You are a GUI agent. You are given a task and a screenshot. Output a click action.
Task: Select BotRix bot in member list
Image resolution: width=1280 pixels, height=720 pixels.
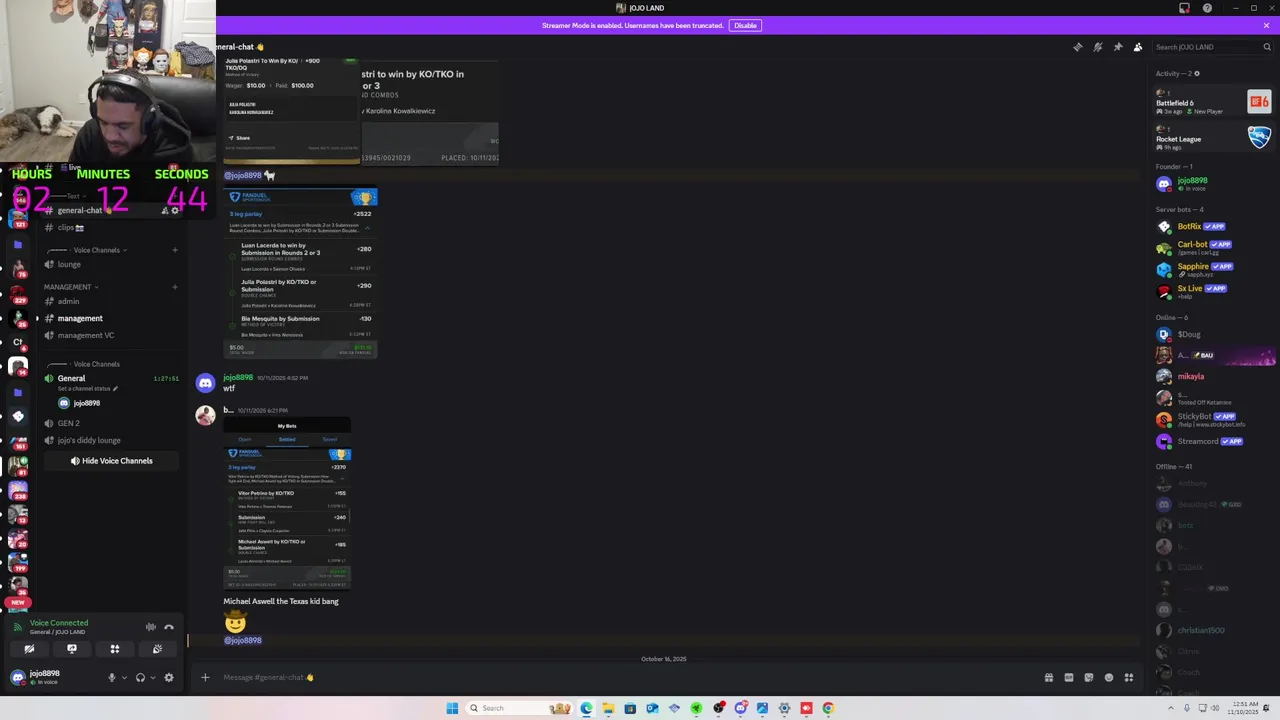coord(1213,226)
